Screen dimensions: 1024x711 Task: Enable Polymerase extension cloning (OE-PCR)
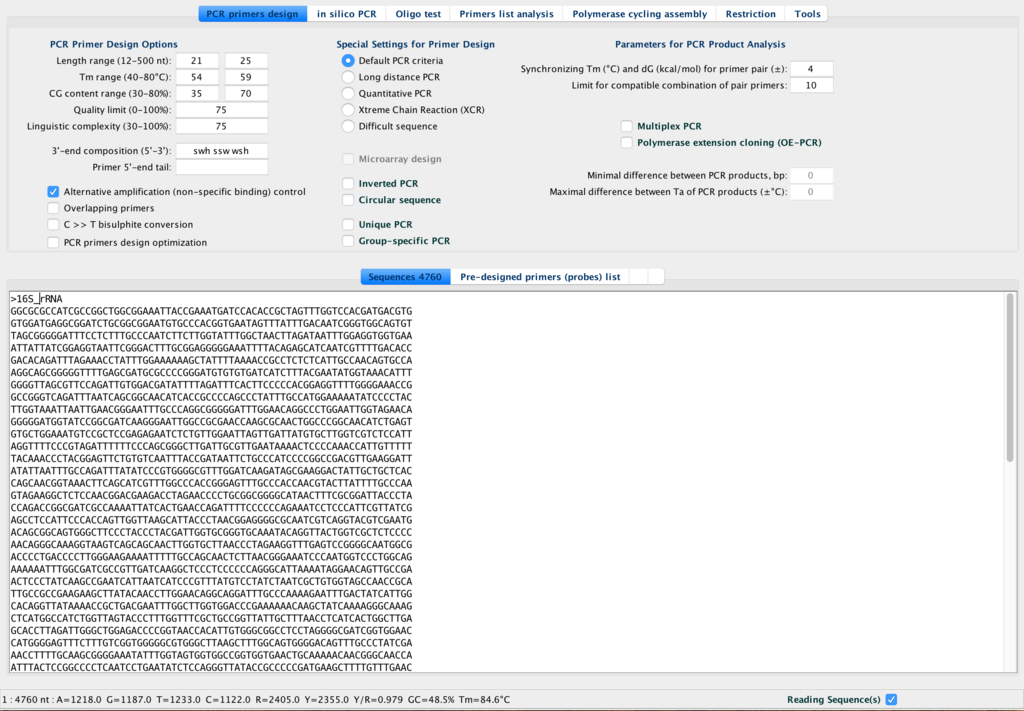pyautogui.click(x=627, y=142)
